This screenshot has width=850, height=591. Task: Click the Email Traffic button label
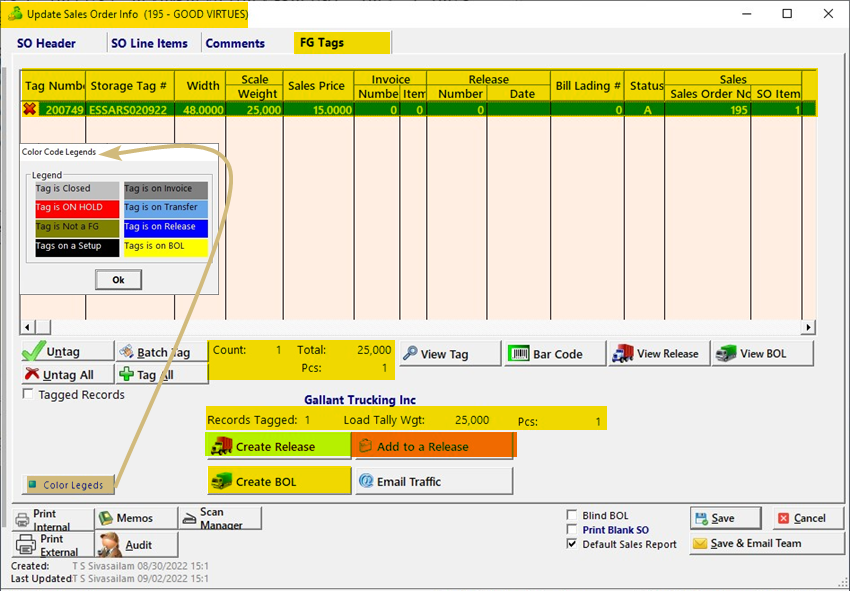pos(409,481)
